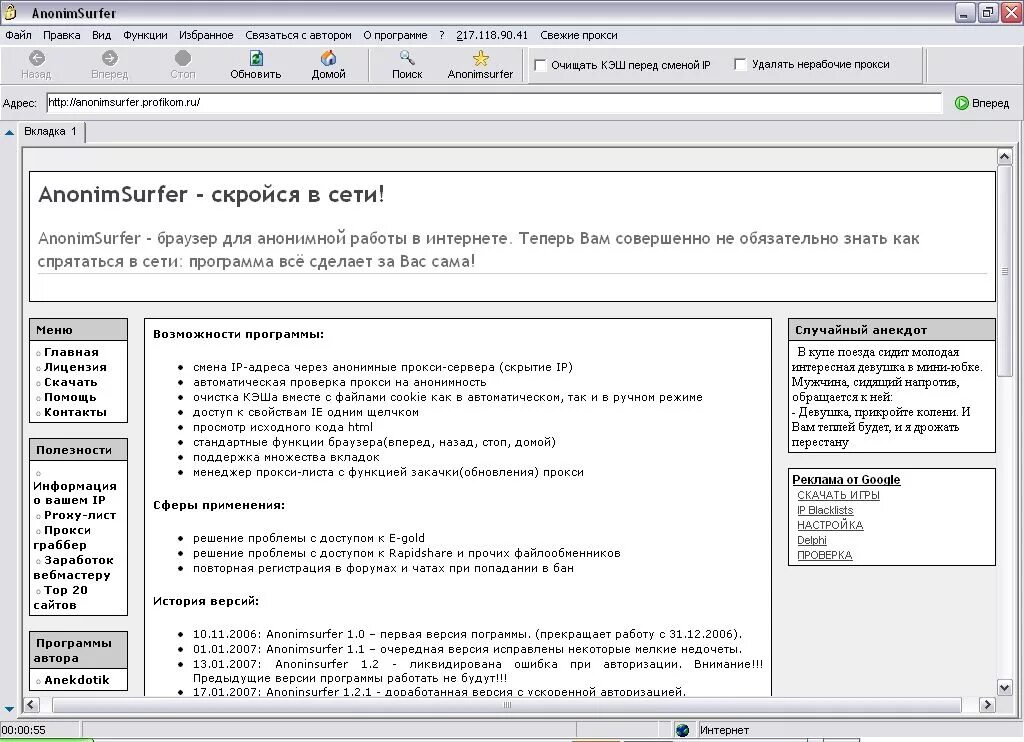Viewport: 1024px width, 742px height.
Task: Click the green Вперед go button
Action: click(x=982, y=103)
